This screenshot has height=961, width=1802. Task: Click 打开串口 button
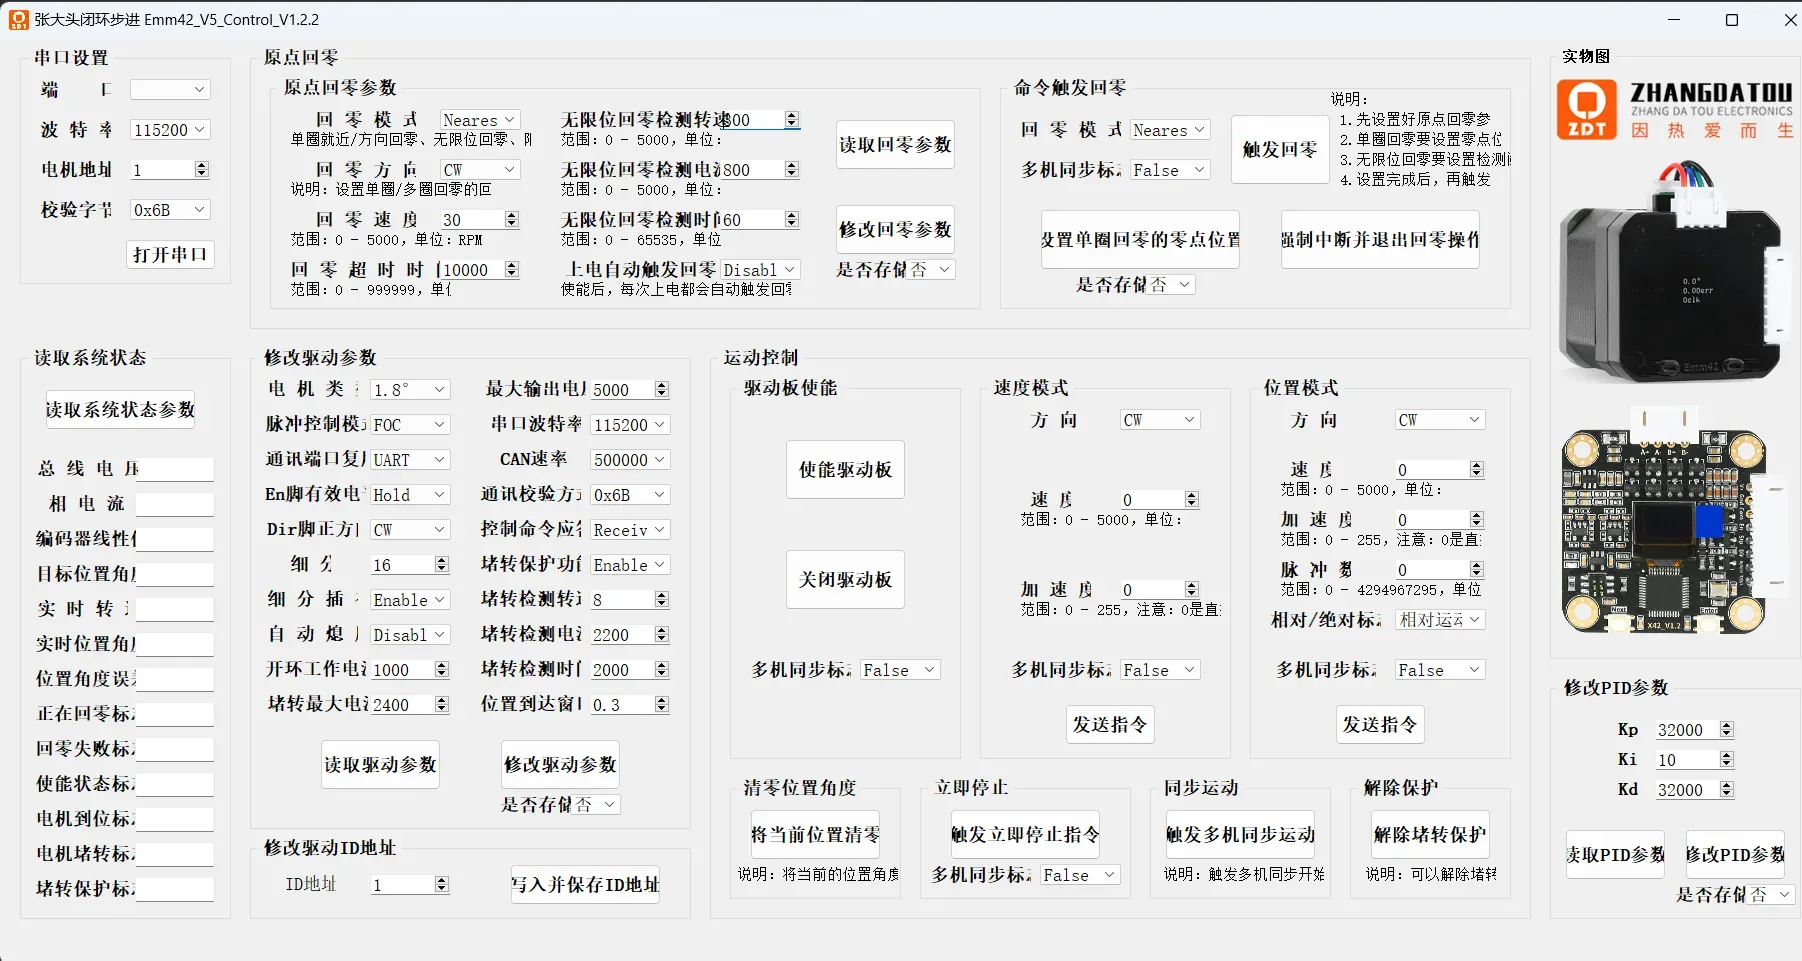pyautogui.click(x=170, y=254)
